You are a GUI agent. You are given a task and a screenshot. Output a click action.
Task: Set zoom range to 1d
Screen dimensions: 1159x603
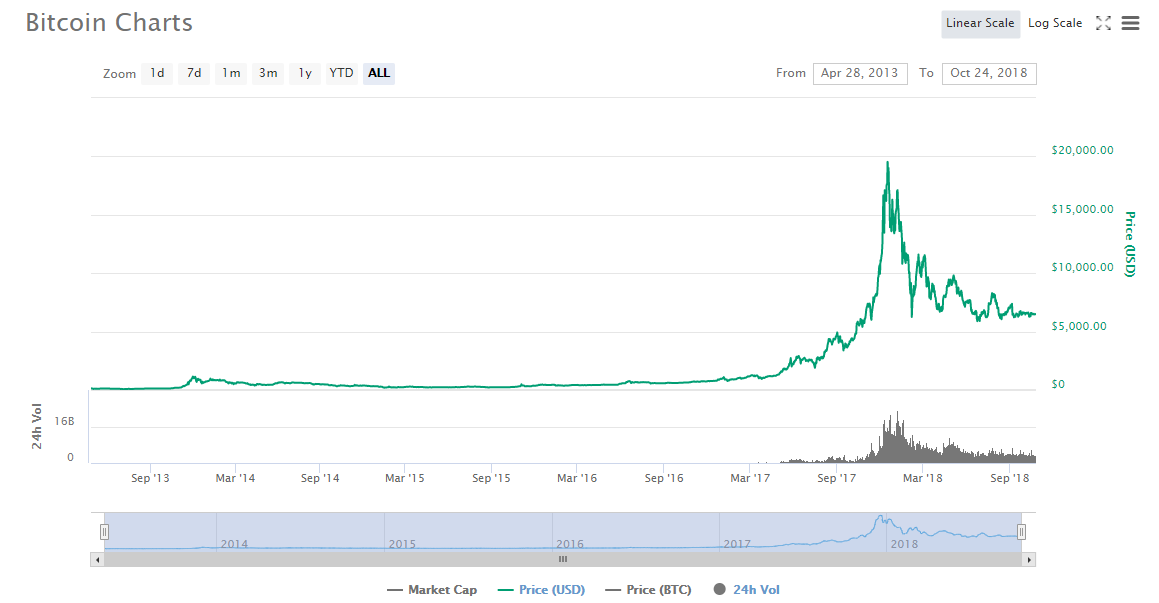tap(157, 73)
